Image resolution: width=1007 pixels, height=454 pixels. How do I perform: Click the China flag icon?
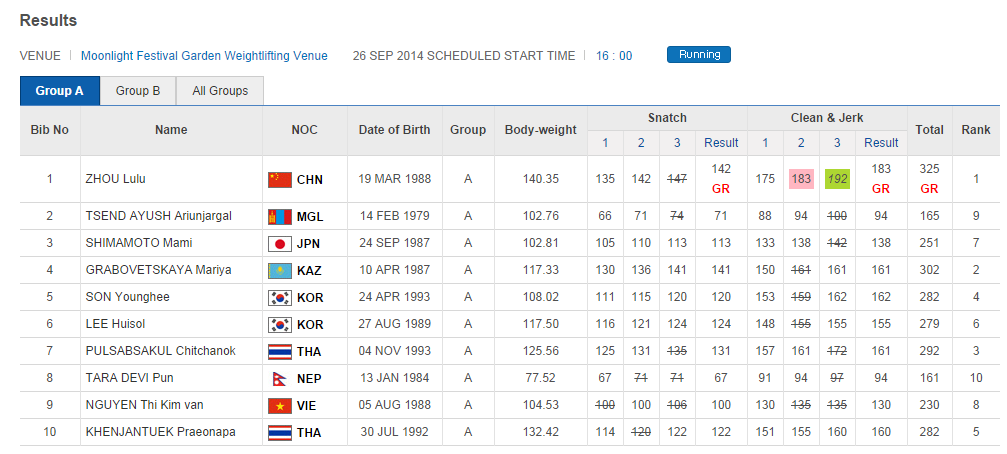[x=279, y=180]
